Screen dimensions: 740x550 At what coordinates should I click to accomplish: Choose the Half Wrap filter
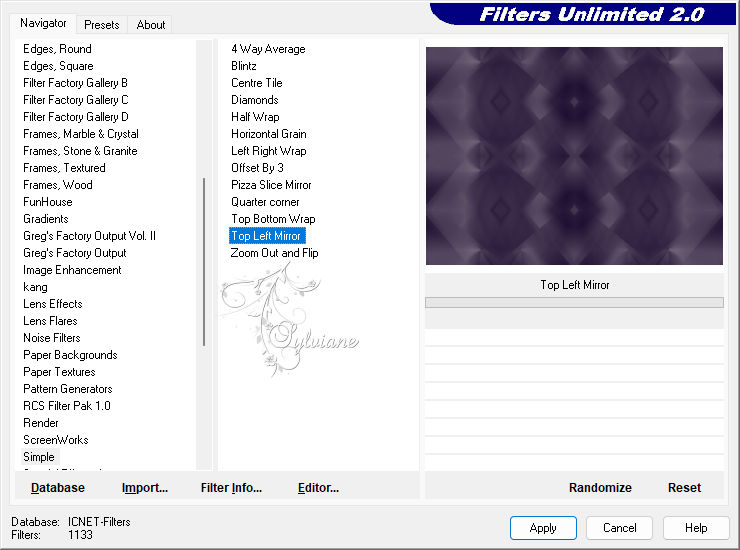pyautogui.click(x=255, y=117)
